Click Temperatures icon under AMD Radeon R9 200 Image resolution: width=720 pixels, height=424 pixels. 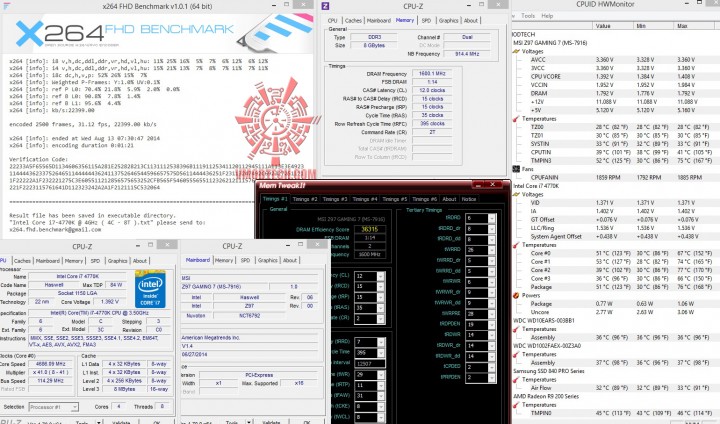[517, 405]
